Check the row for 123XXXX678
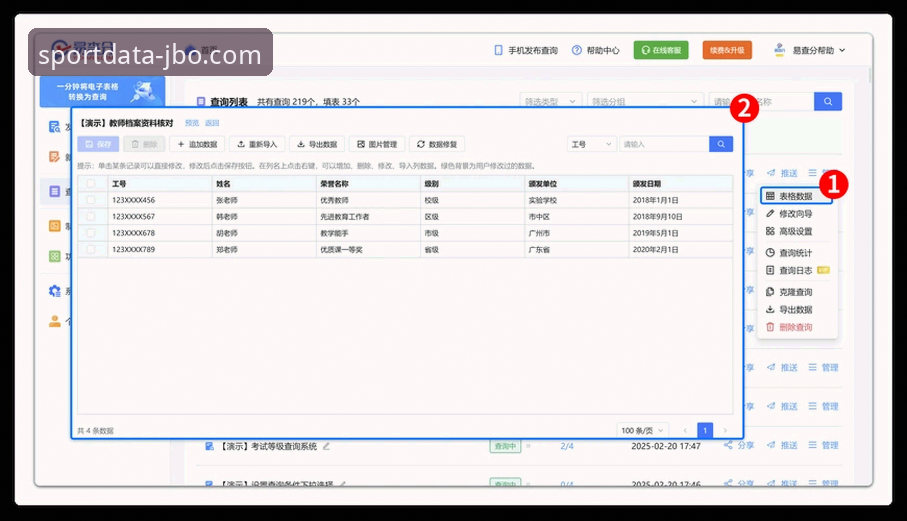This screenshot has width=907, height=521. pos(91,233)
